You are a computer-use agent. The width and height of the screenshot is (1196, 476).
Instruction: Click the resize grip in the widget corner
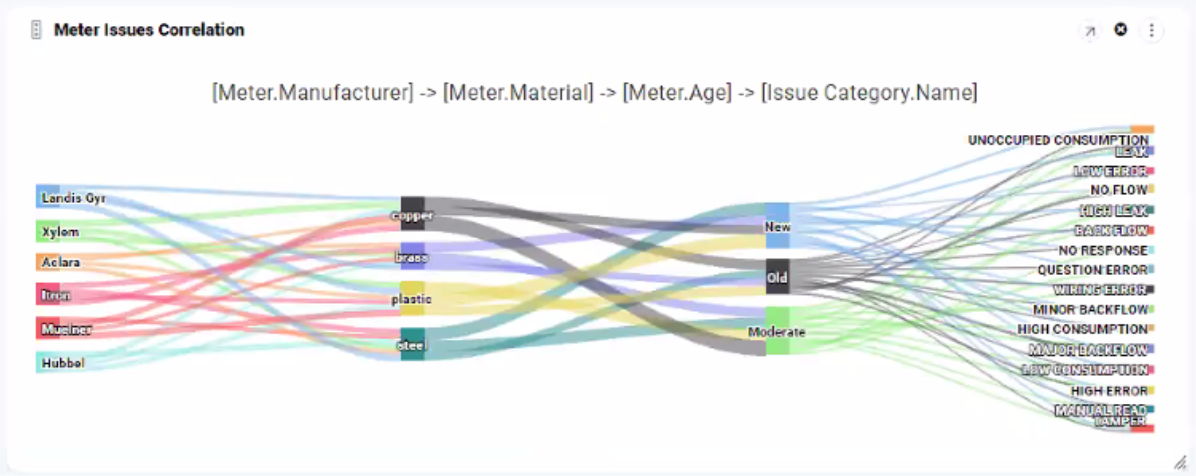pyautogui.click(x=1180, y=460)
